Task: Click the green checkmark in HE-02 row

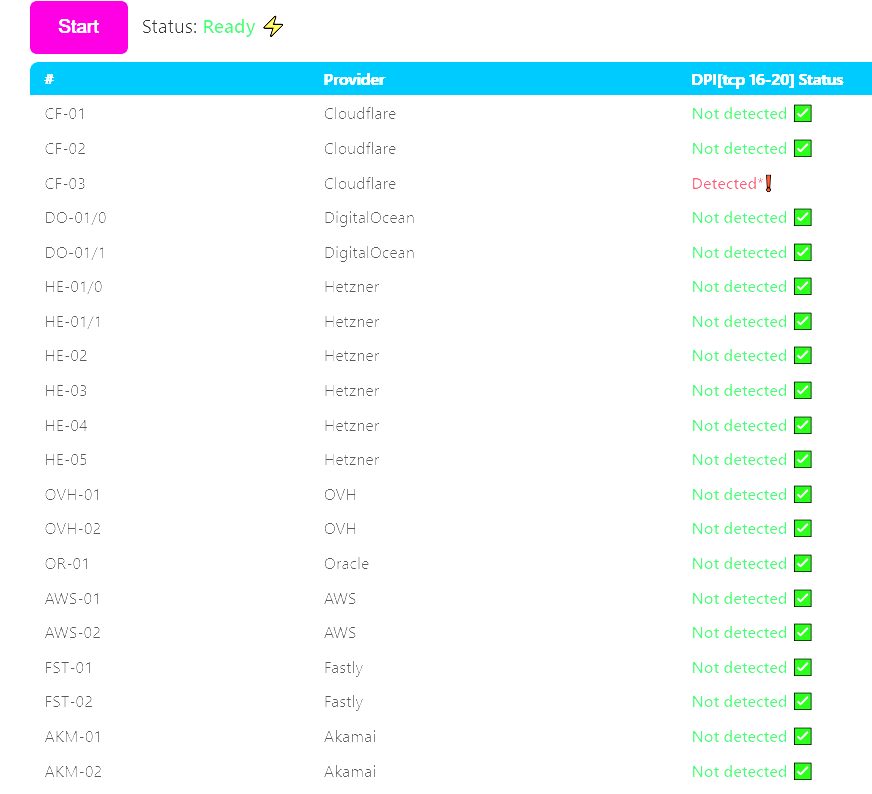Action: [802, 356]
